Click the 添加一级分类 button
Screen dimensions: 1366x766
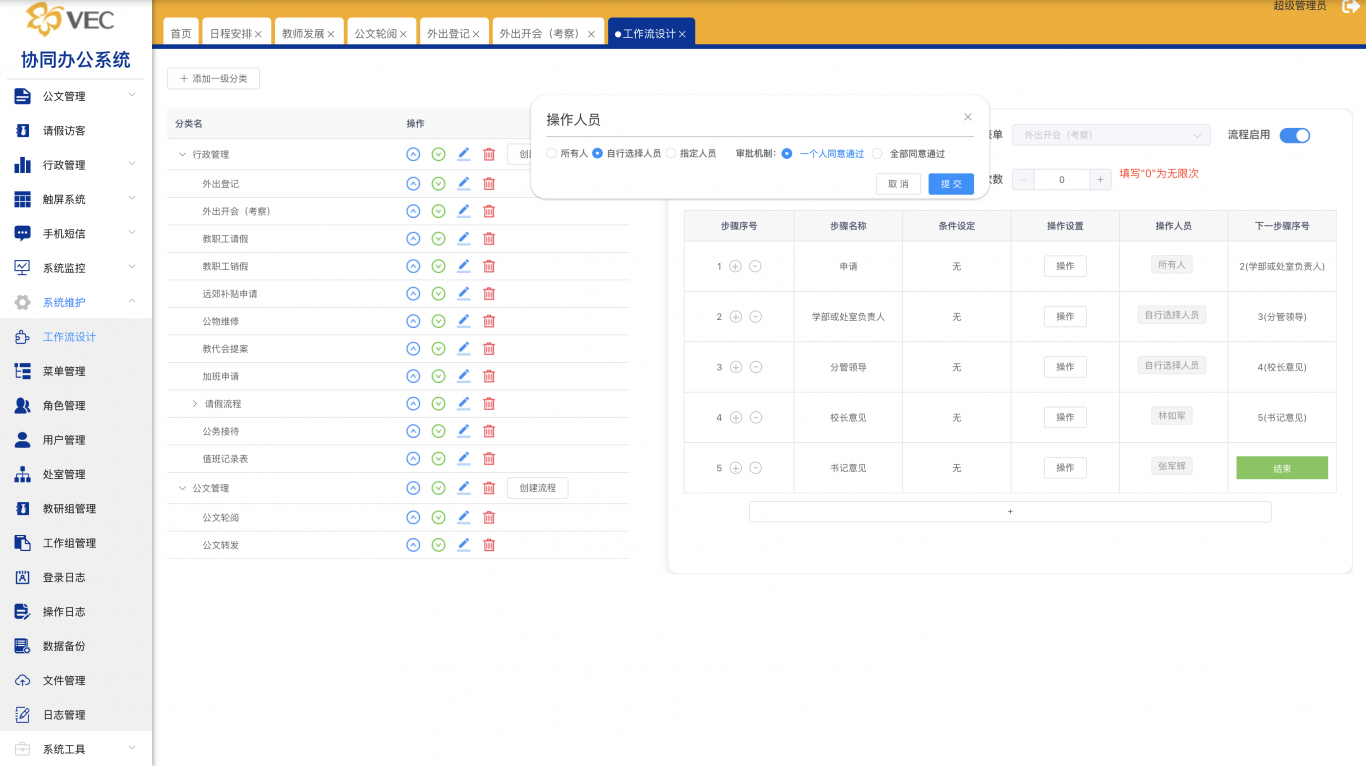click(214, 78)
